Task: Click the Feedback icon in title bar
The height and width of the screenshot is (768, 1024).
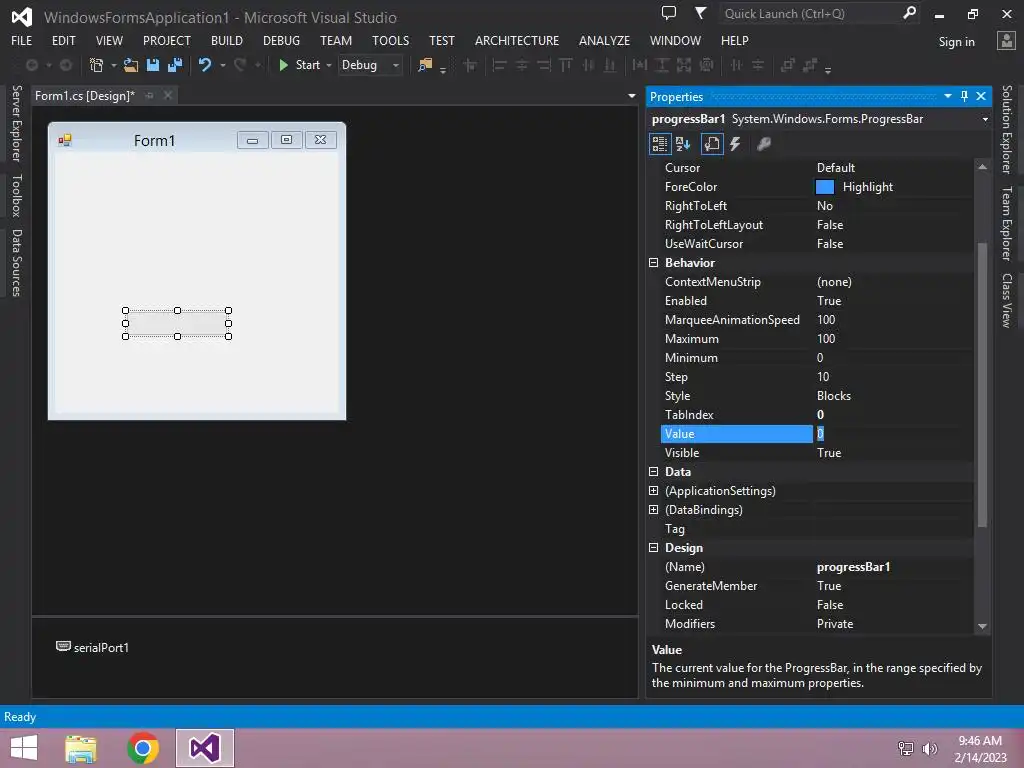Action: pyautogui.click(x=668, y=13)
